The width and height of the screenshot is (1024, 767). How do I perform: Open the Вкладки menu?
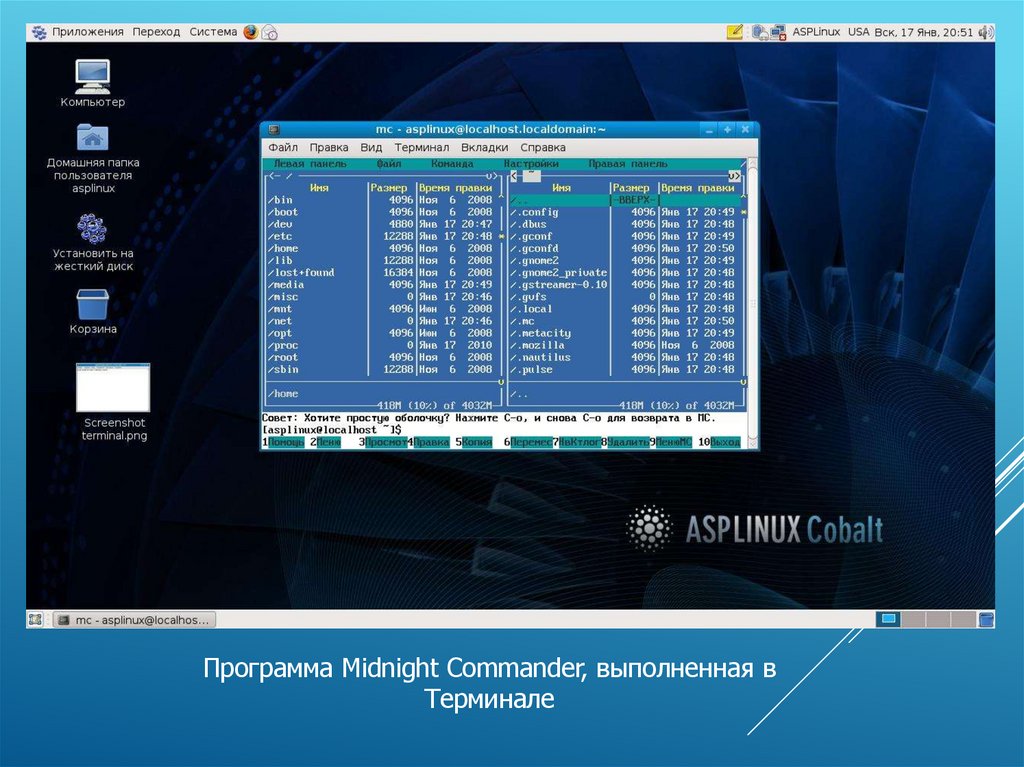pos(484,148)
